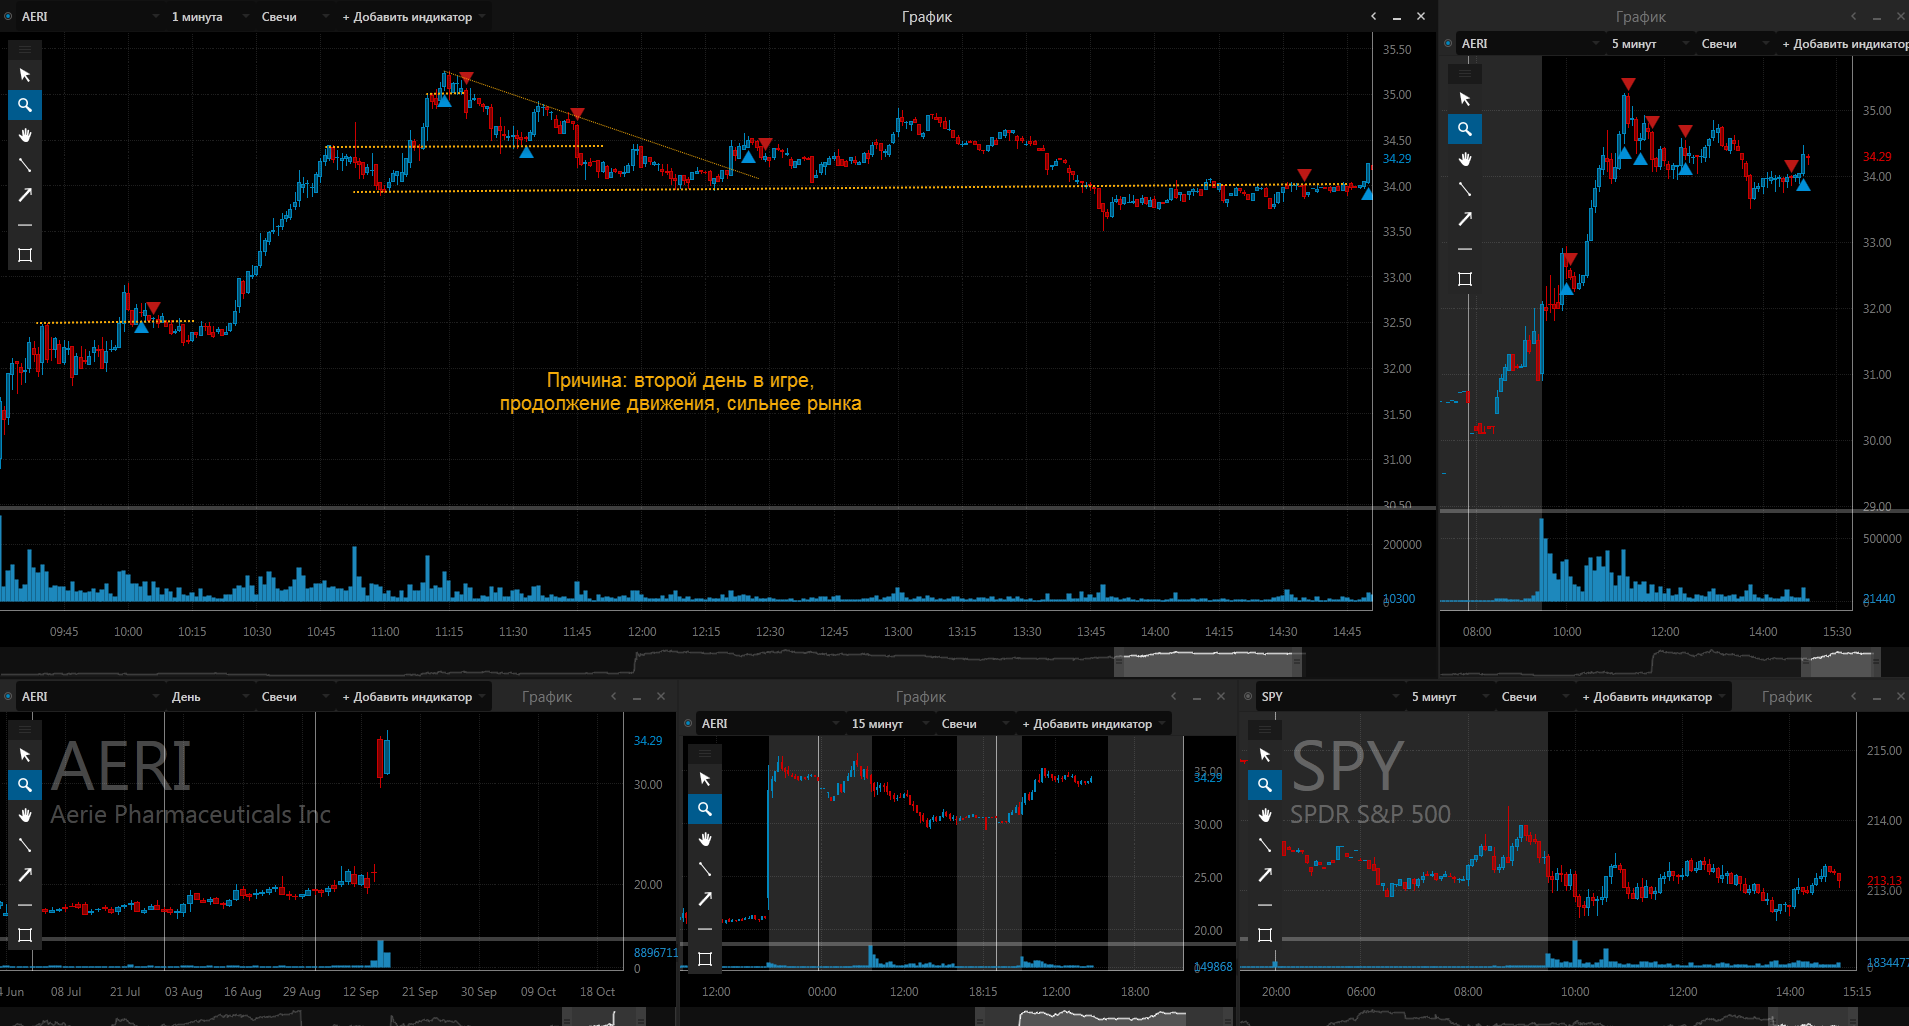The width and height of the screenshot is (1909, 1026).
Task: Click the back arrow in daily chart header
Action: (x=613, y=696)
